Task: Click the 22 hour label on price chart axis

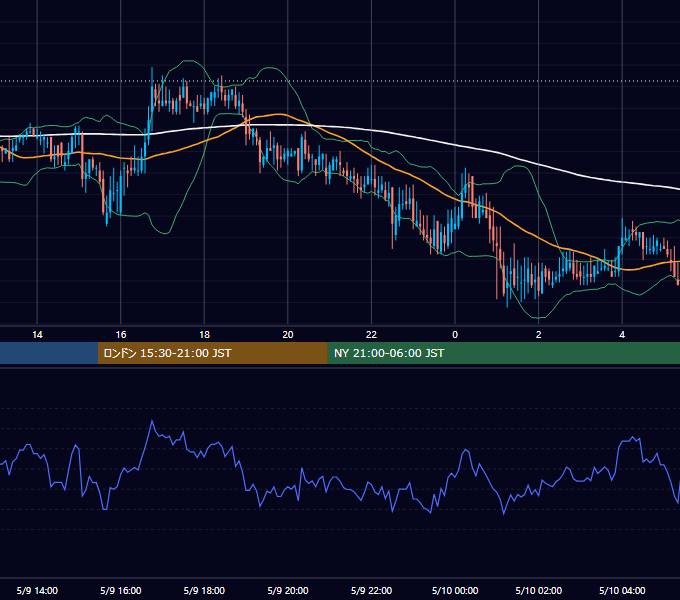Action: pos(372,335)
